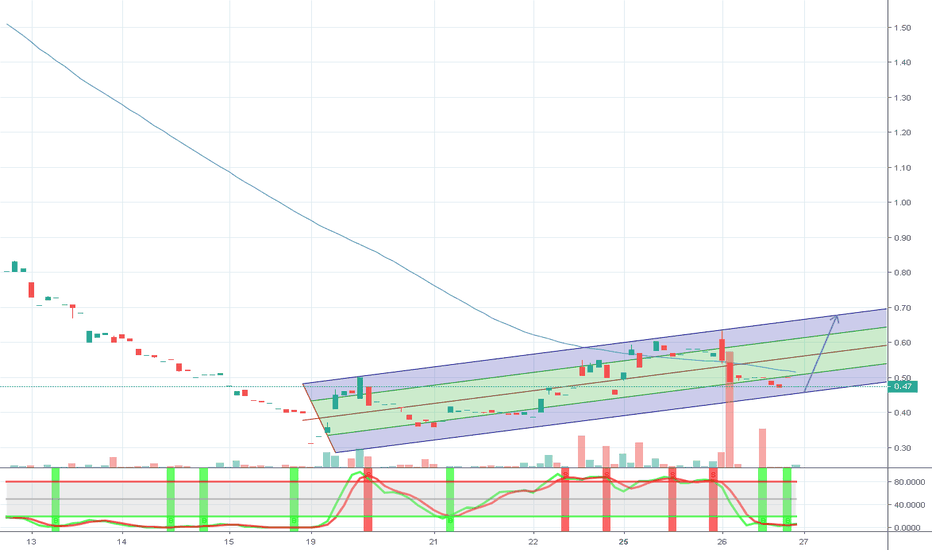The height and width of the screenshot is (550, 932).
Task: Click date label 15 on time axis
Action: click(x=229, y=542)
